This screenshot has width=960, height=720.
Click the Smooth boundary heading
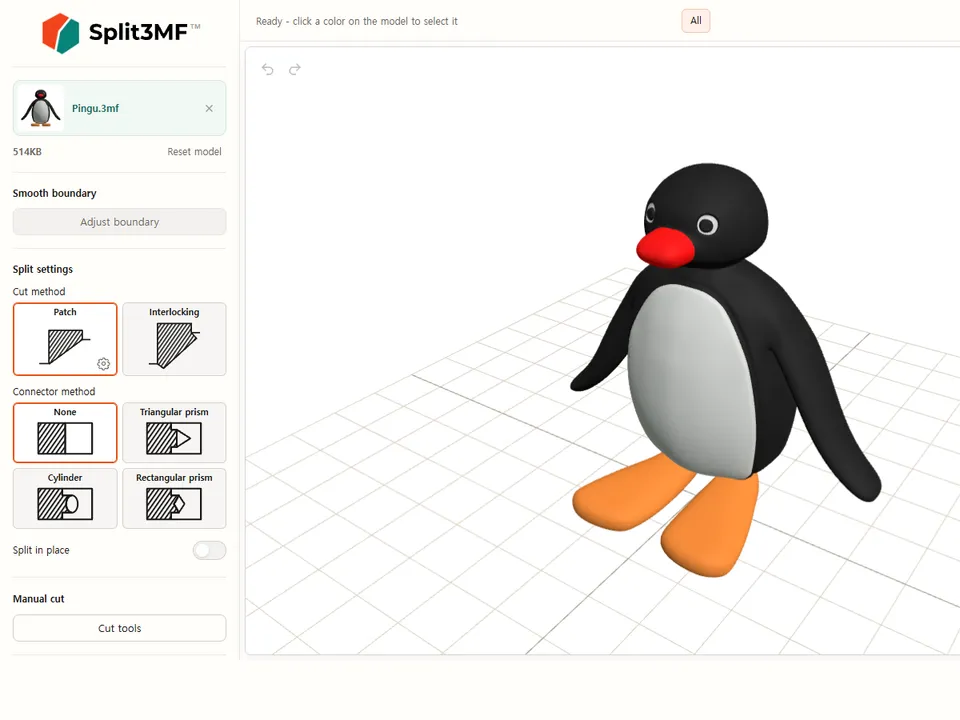pyautogui.click(x=54, y=193)
